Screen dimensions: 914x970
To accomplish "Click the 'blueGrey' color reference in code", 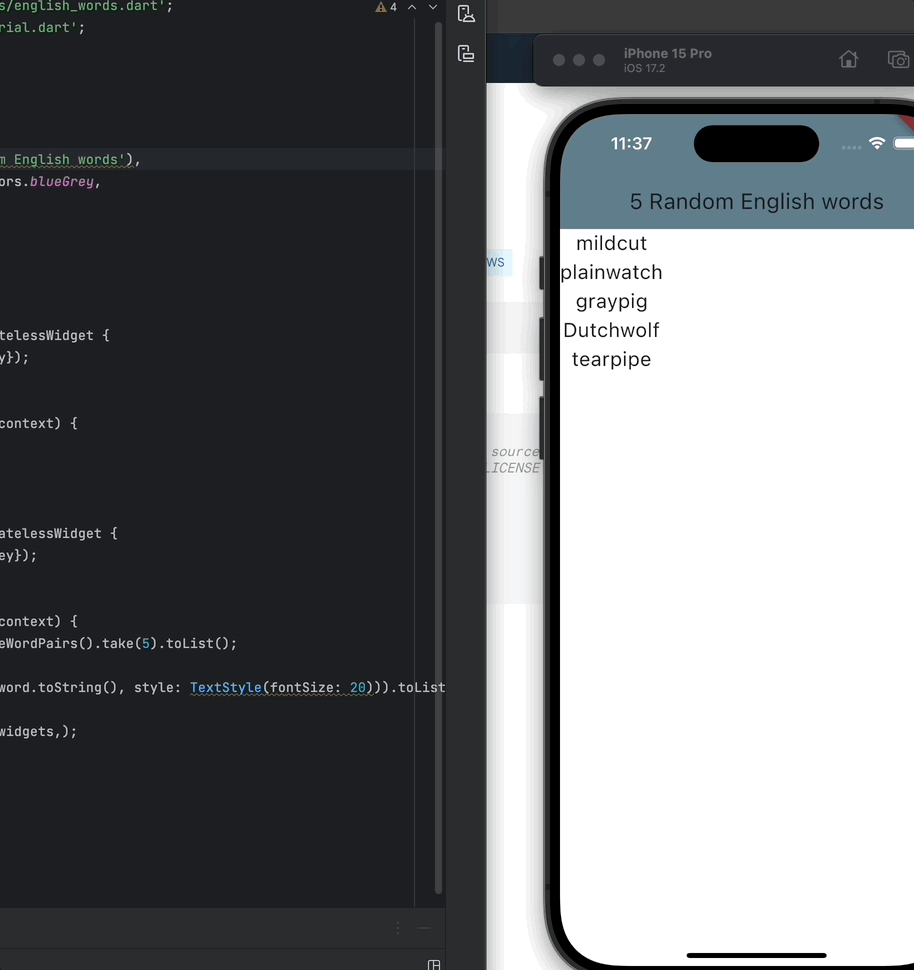I will (62, 182).
